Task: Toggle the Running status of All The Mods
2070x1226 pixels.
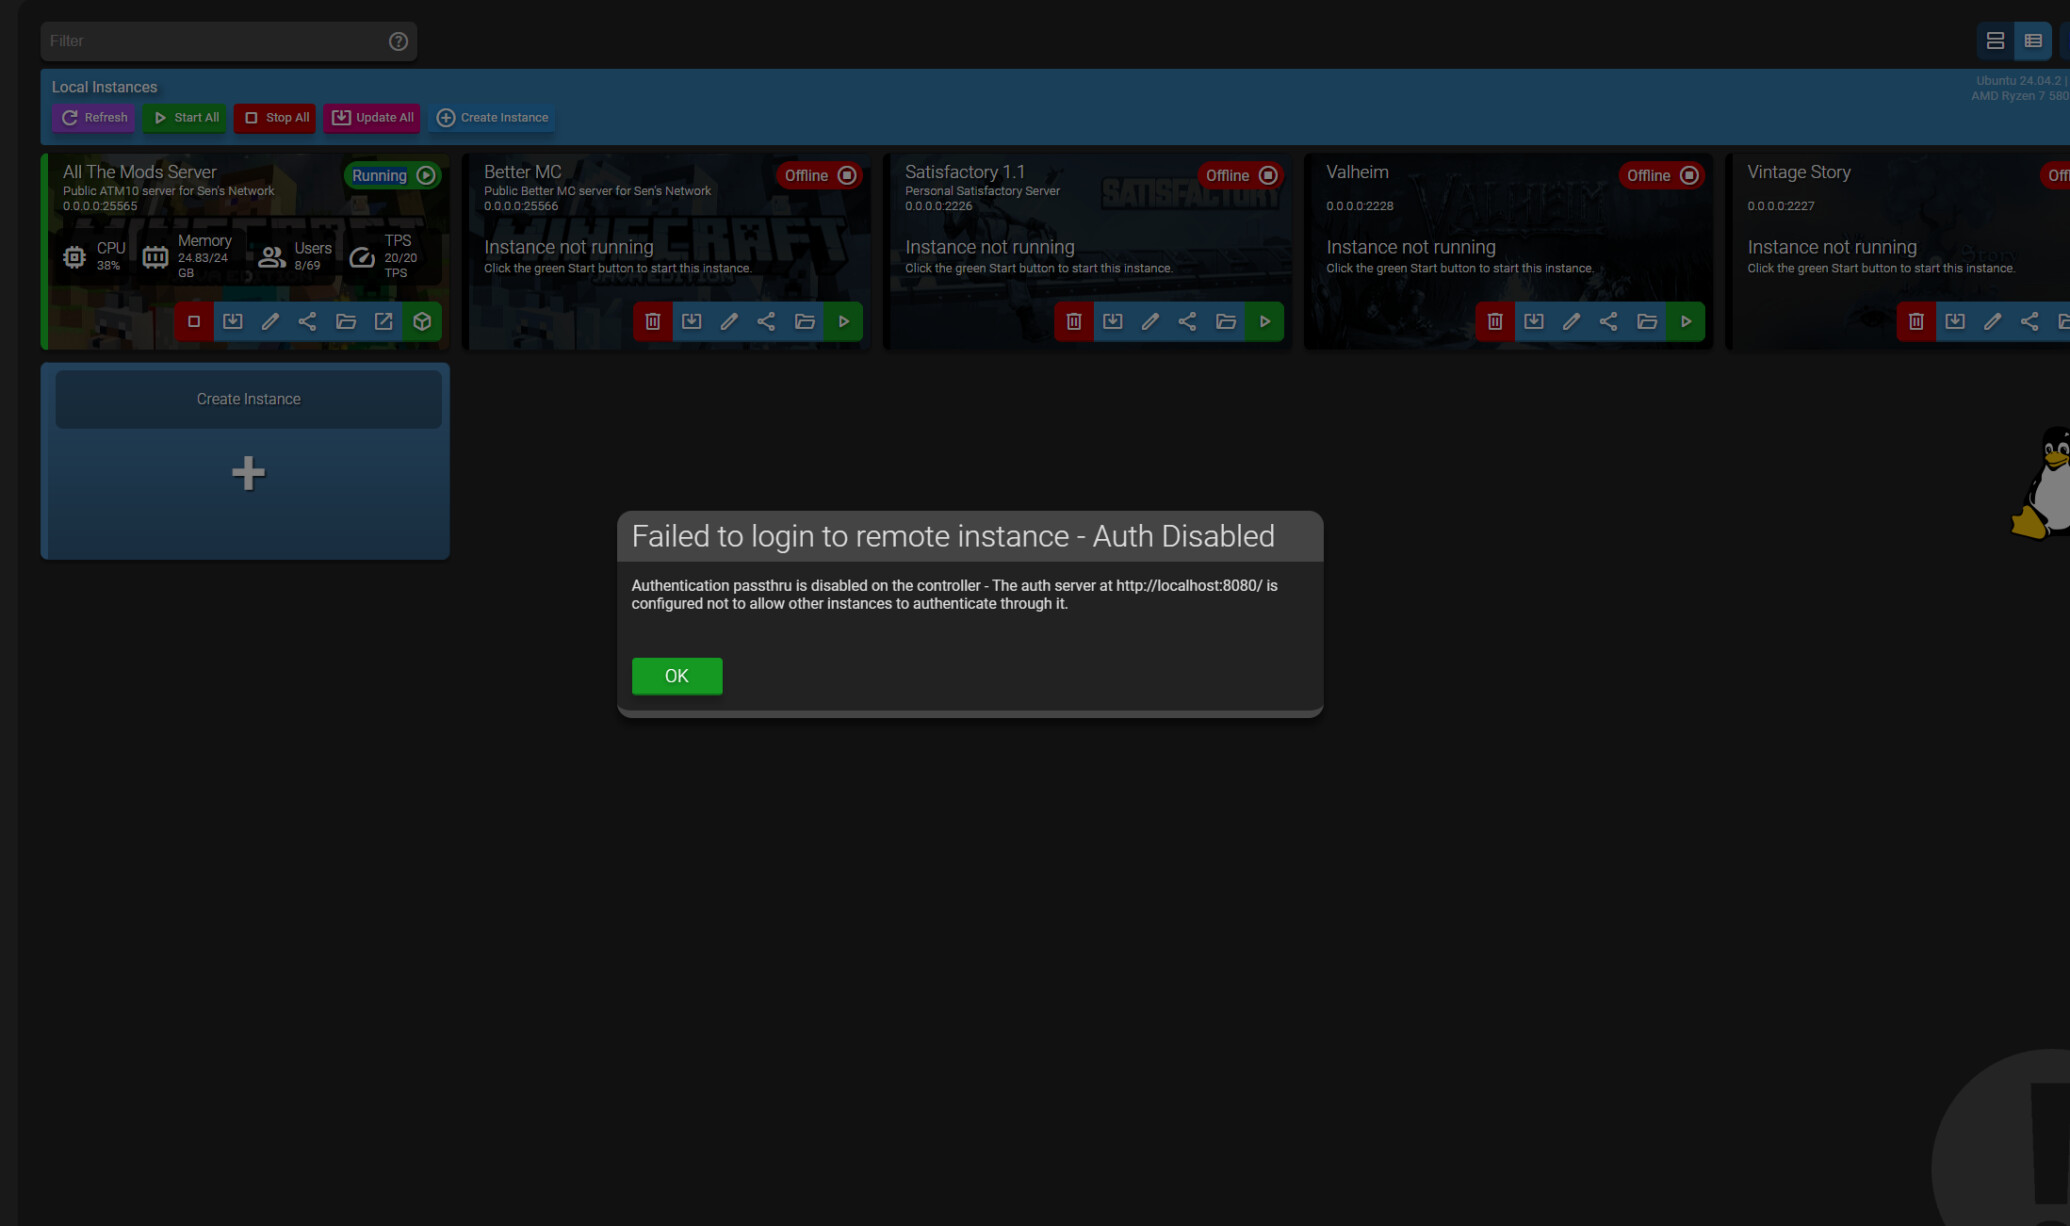Action: (393, 176)
